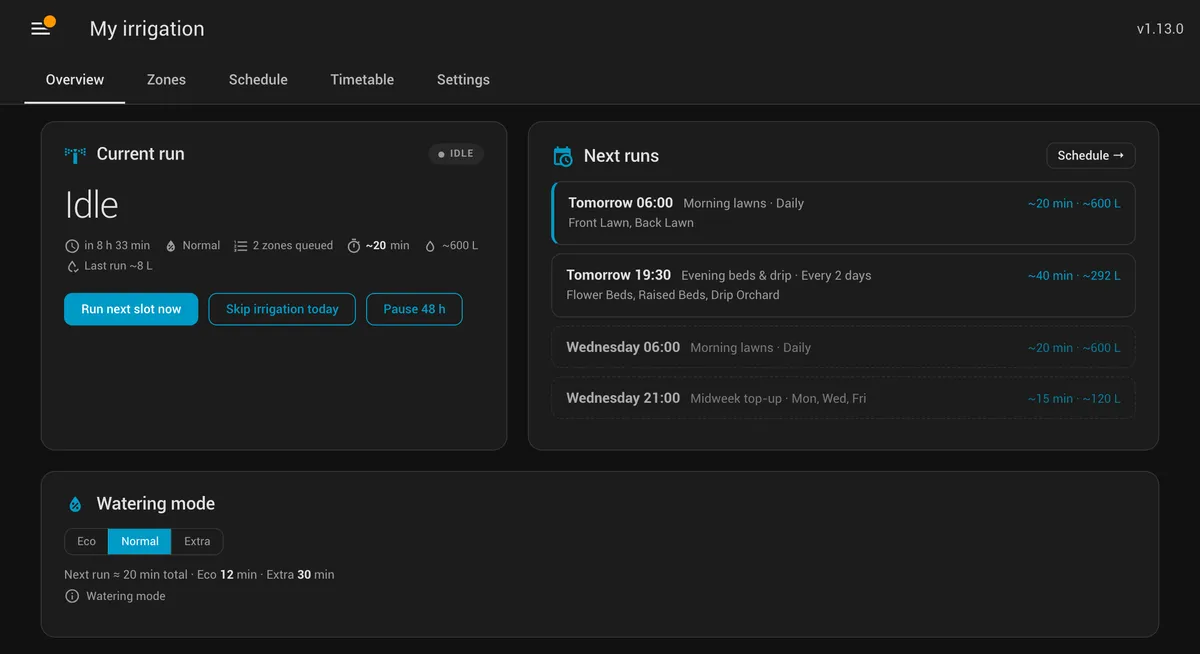This screenshot has width=1200, height=654.
Task: Select Eco watering mode
Action: point(87,541)
